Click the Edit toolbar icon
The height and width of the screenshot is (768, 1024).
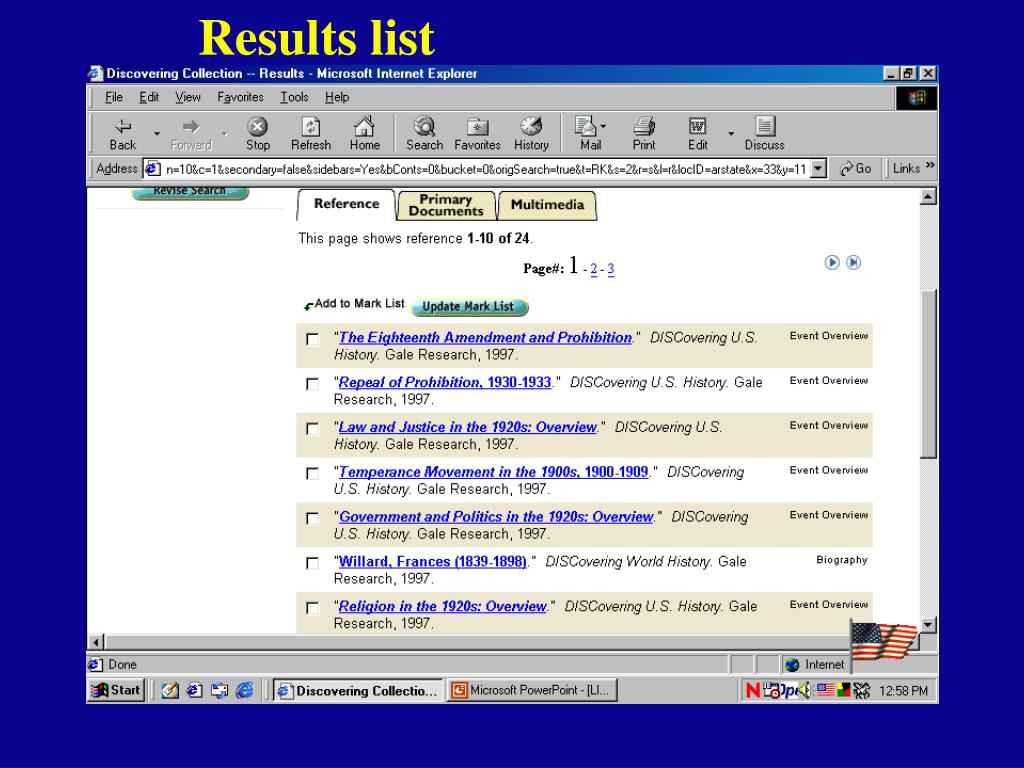tap(697, 134)
